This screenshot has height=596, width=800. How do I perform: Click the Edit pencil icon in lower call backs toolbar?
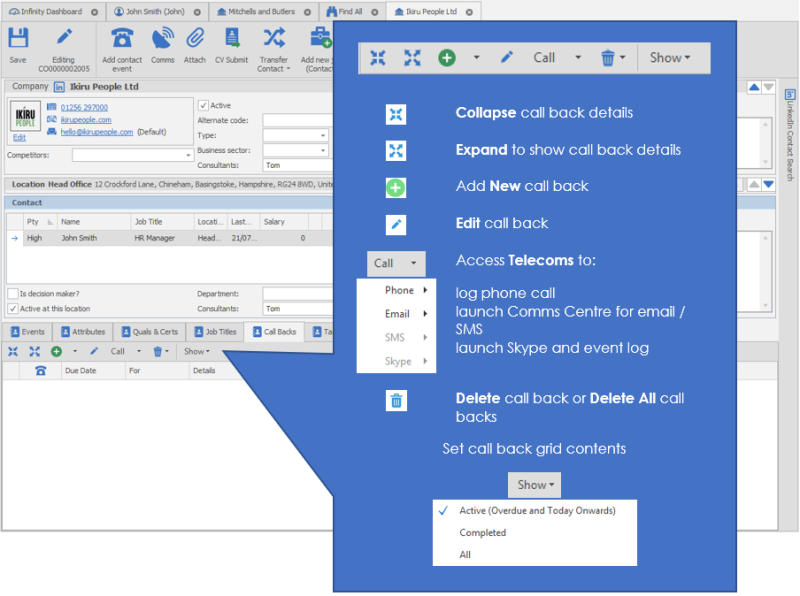(94, 352)
